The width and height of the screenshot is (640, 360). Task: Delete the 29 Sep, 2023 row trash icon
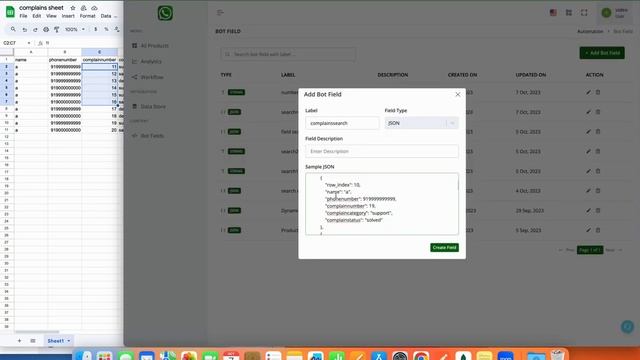598,211
